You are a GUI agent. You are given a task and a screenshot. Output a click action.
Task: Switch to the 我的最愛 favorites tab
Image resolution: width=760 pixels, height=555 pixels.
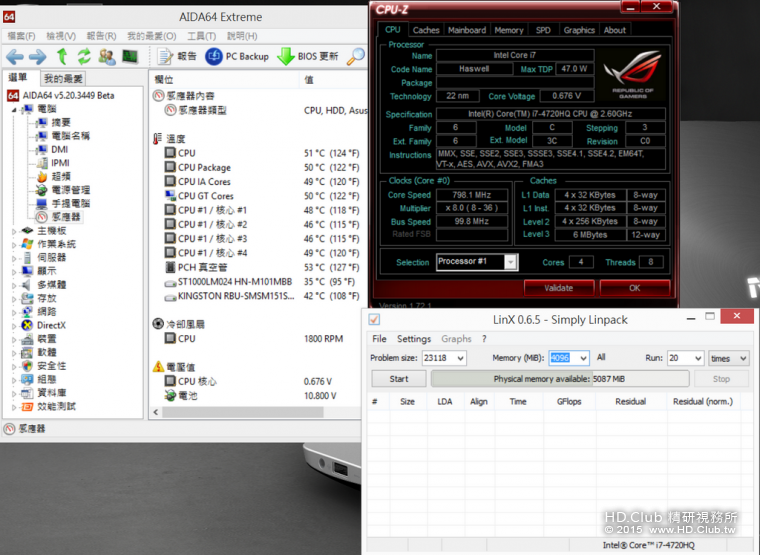(x=63, y=78)
